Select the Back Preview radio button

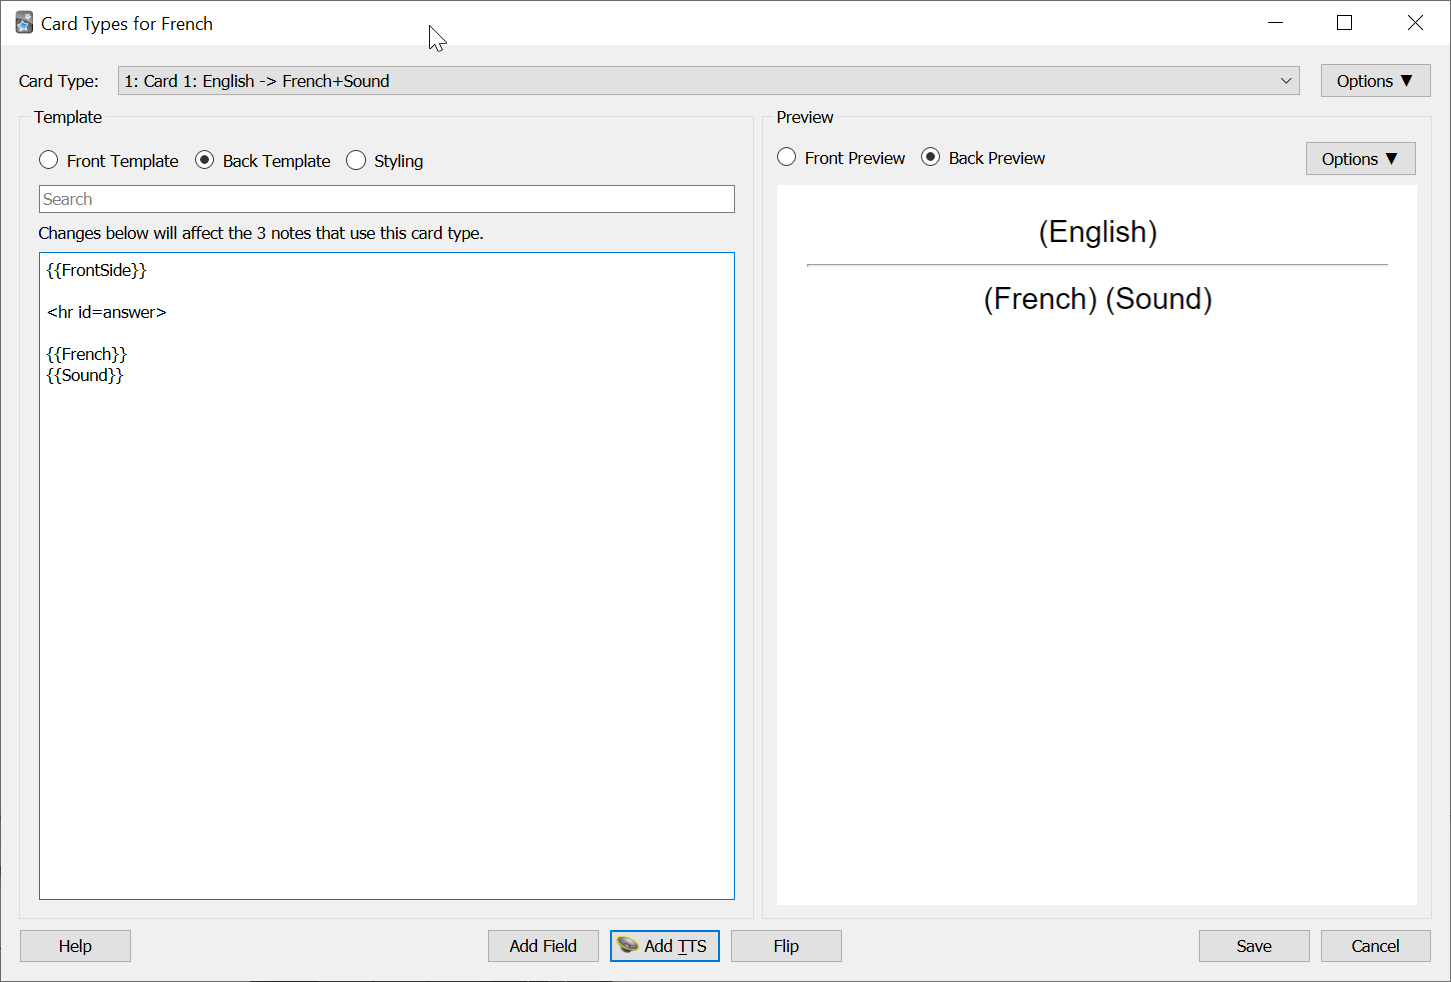[931, 157]
